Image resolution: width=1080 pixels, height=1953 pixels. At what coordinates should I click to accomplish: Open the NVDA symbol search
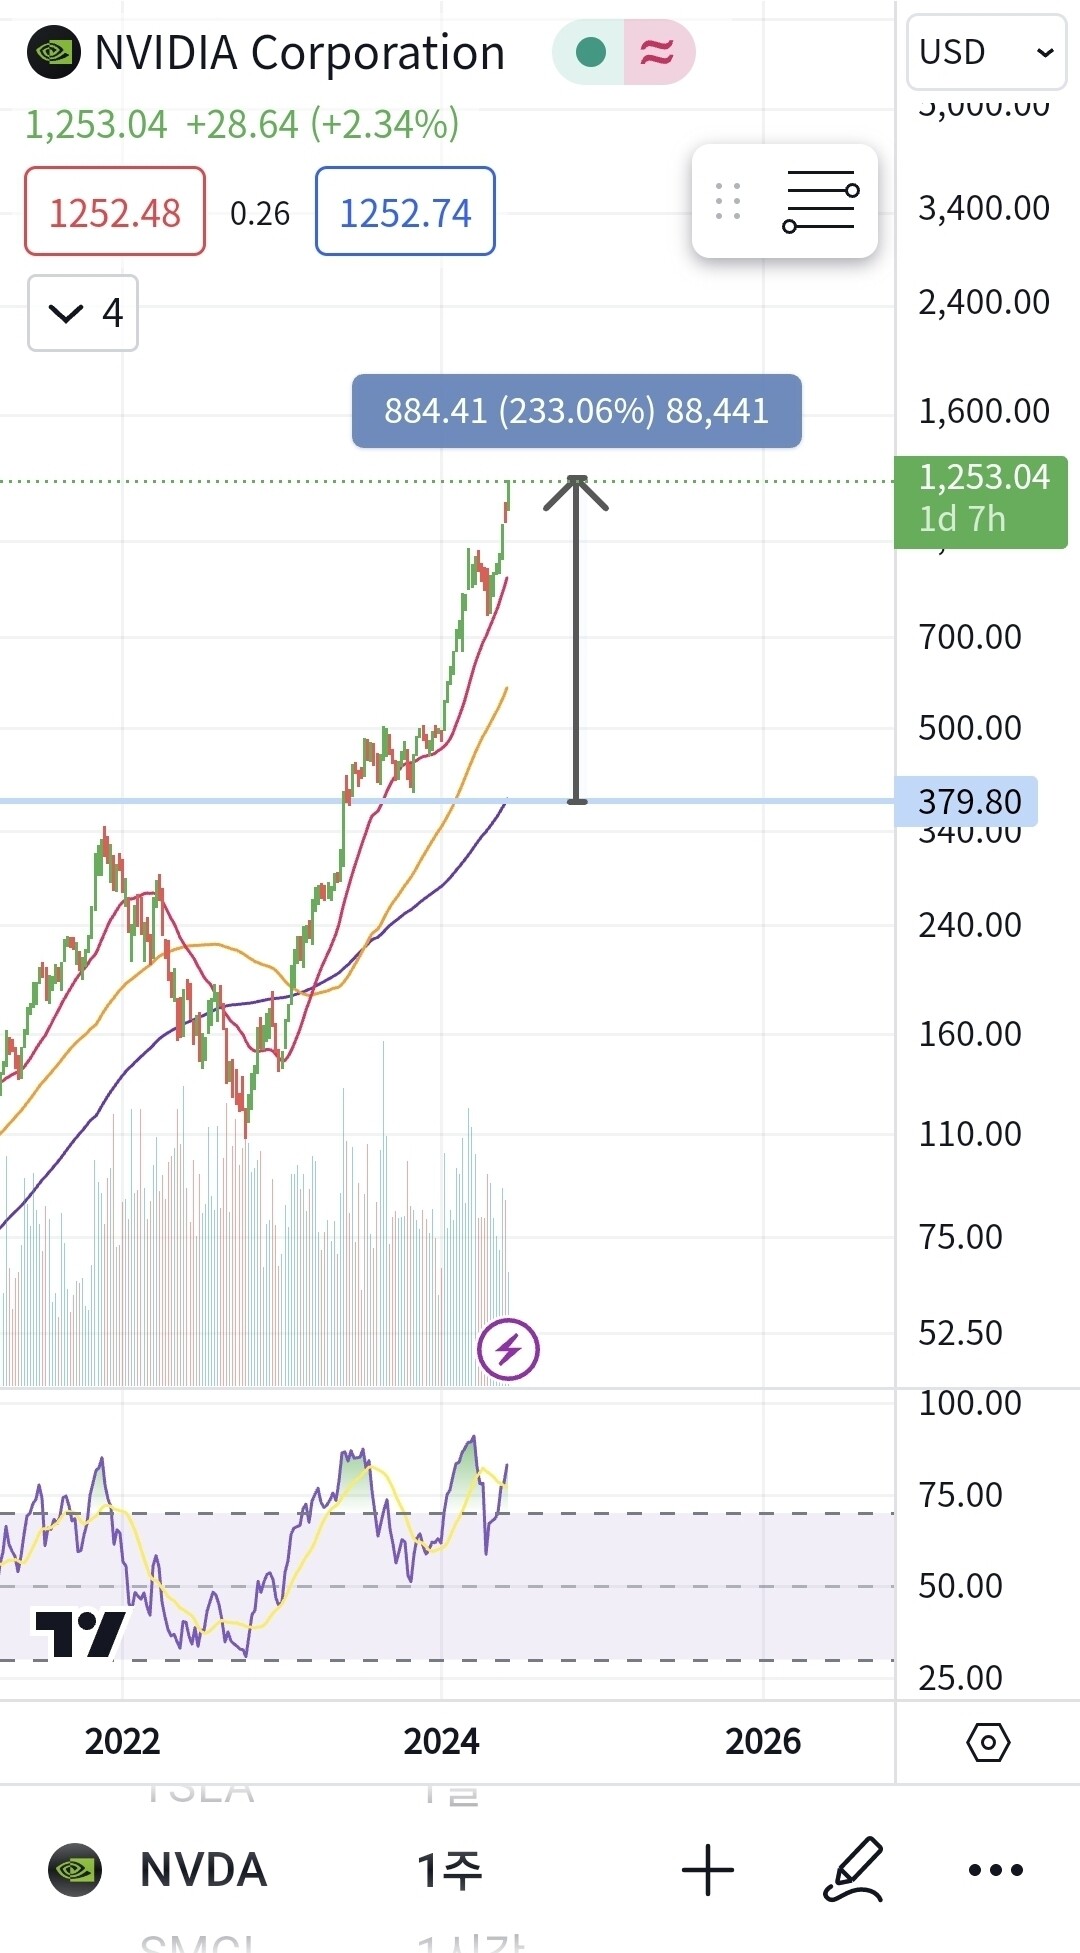[203, 1870]
